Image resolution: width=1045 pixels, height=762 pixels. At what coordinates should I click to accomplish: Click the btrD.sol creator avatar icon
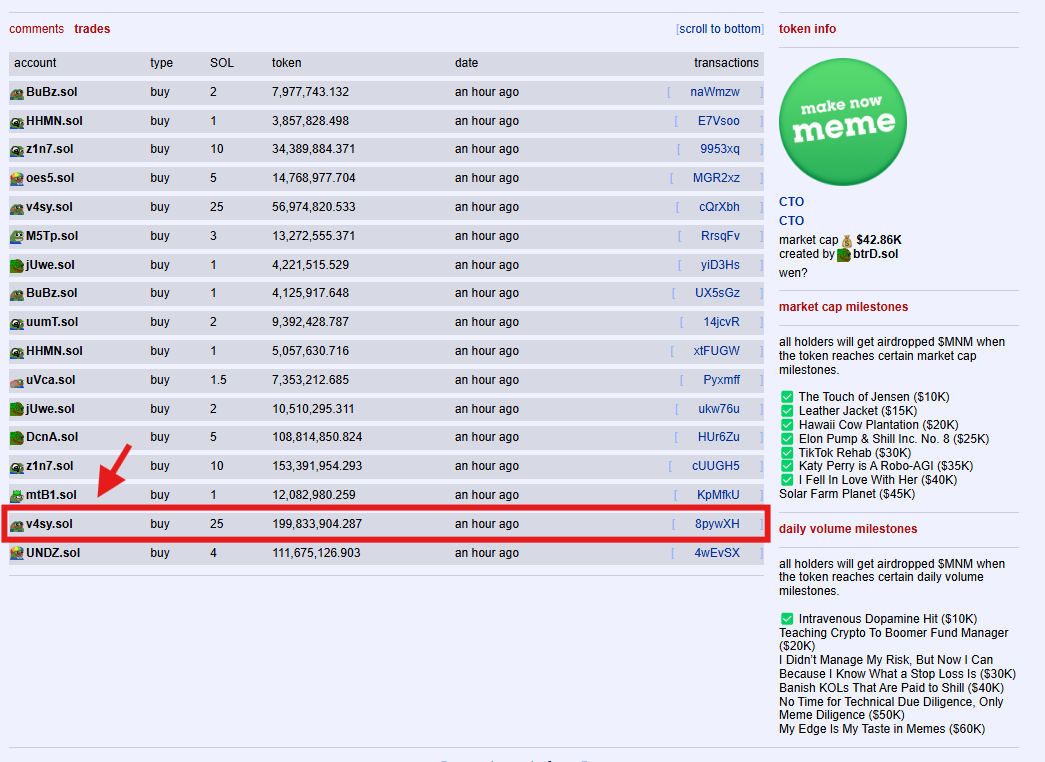(844, 255)
